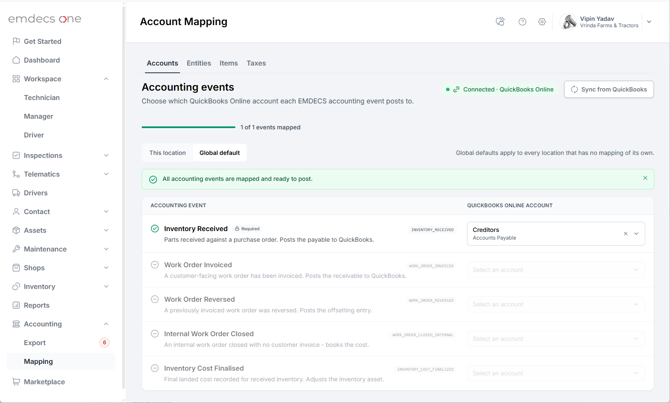Open Technician under Workspace

[x=42, y=97]
